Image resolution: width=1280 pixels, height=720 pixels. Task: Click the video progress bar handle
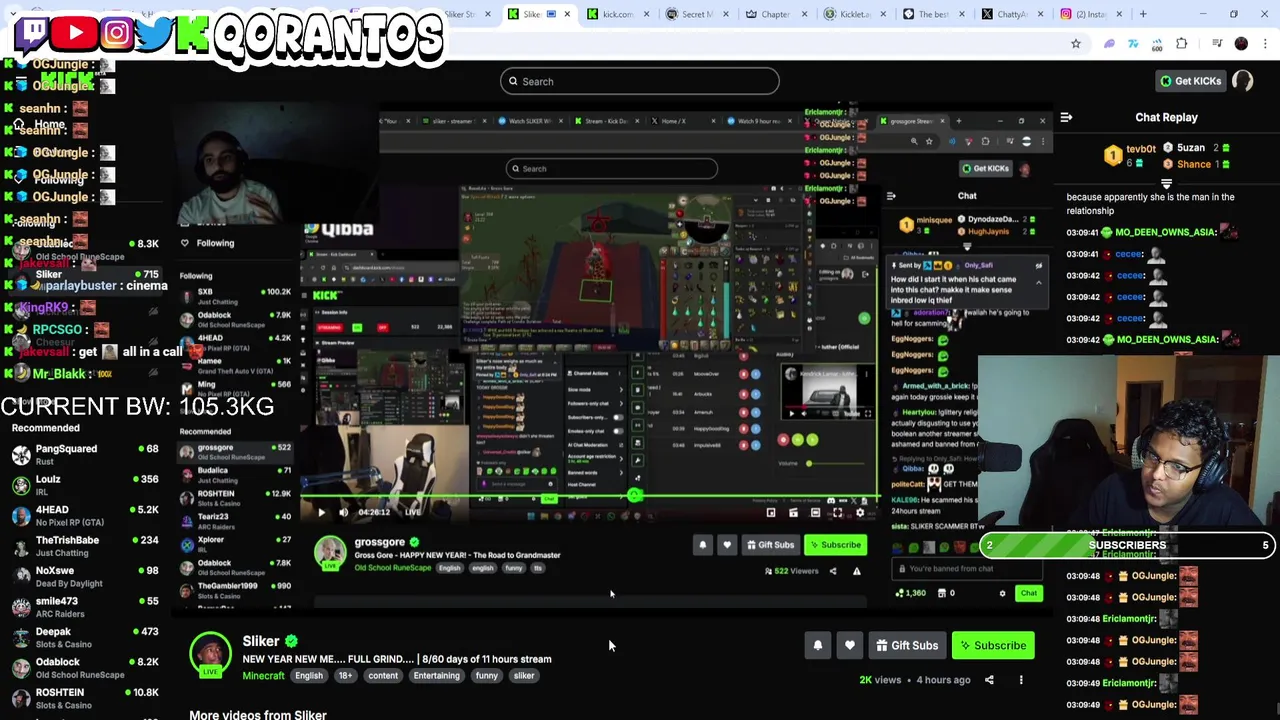click(x=634, y=496)
